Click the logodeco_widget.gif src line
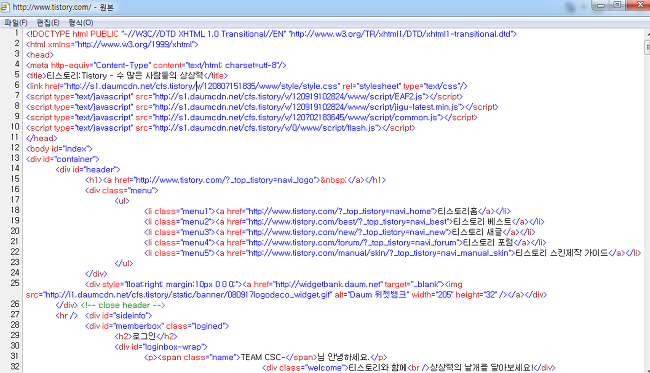This screenshot has height=373, width=650. (x=286, y=295)
